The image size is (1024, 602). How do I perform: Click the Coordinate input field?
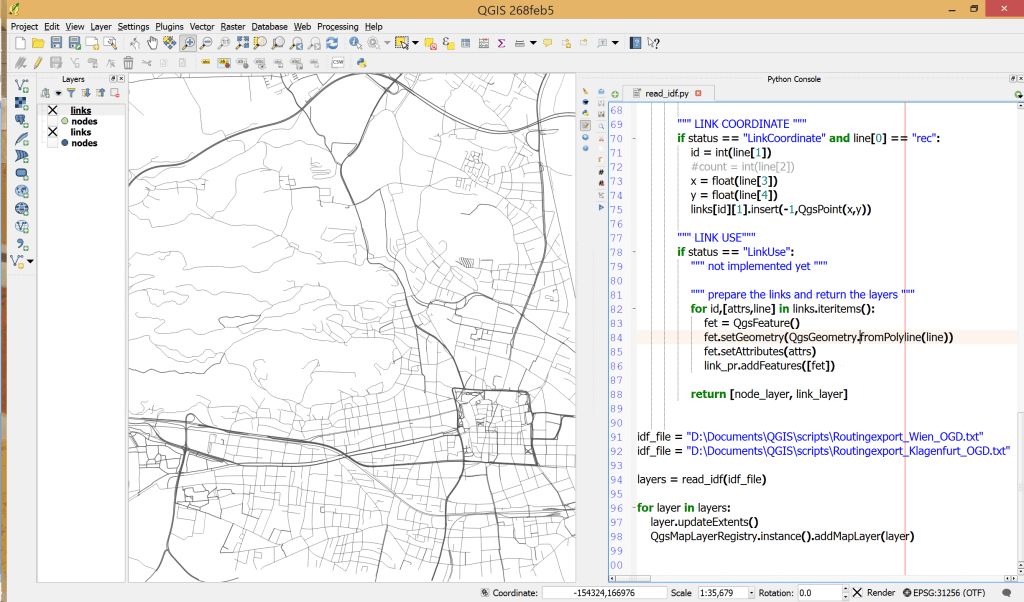tap(604, 593)
